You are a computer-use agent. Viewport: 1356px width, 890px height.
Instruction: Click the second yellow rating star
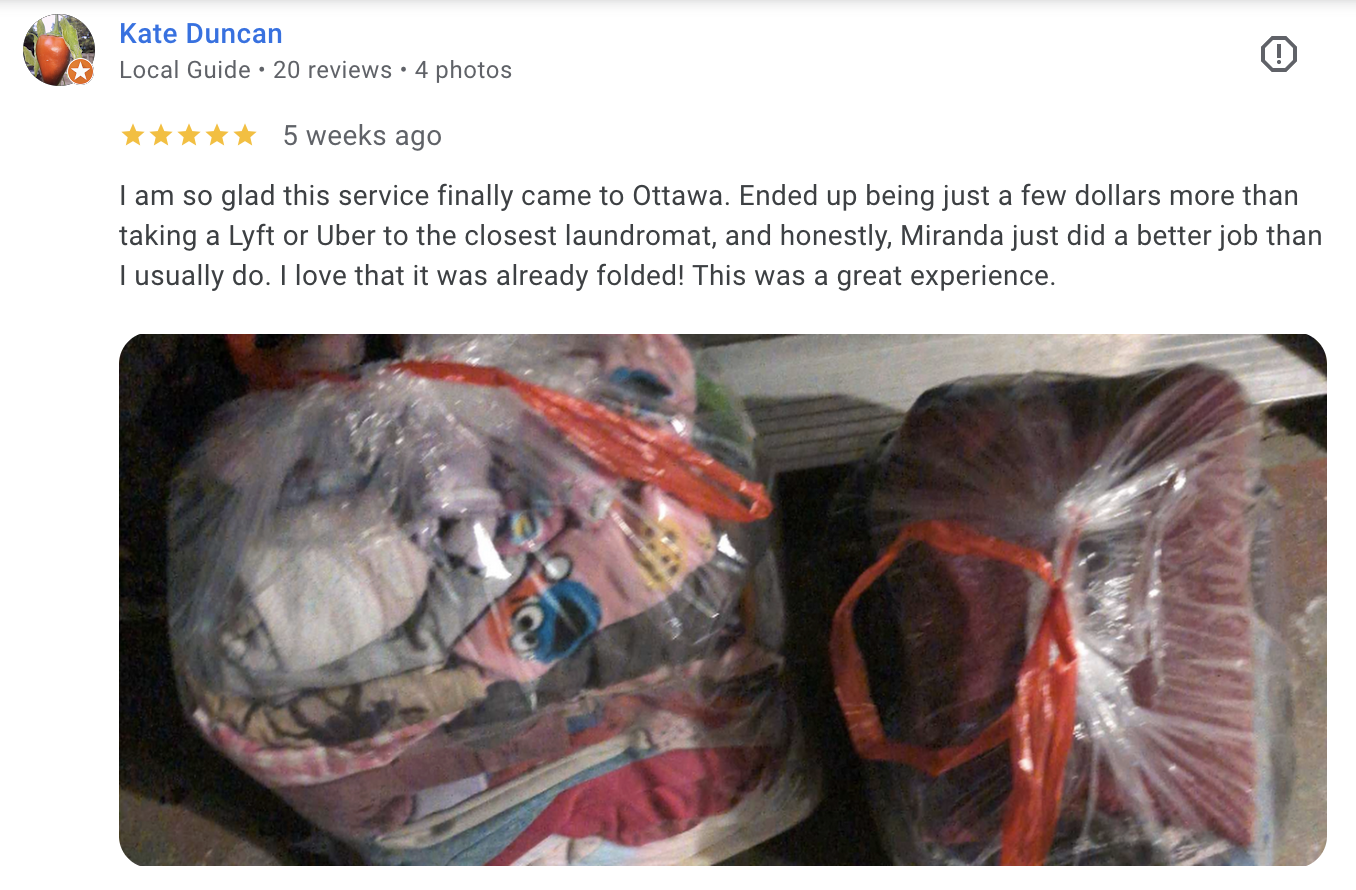pos(161,135)
